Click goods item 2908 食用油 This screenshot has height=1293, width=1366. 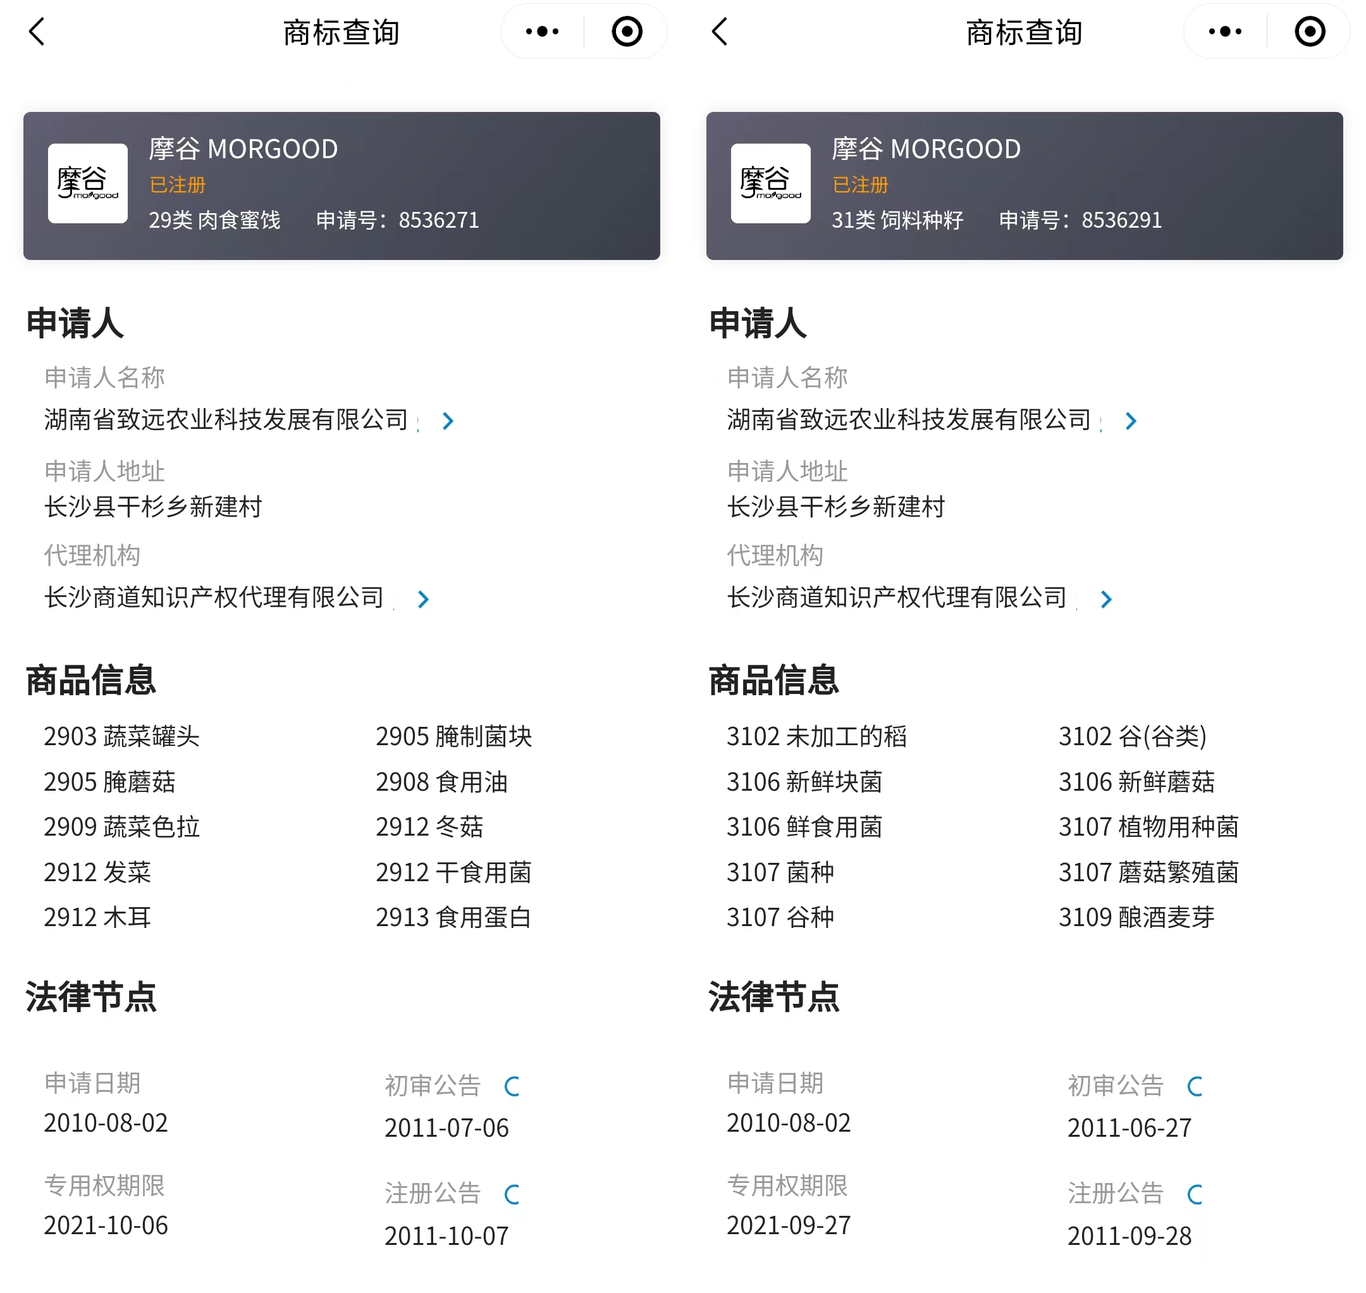pyautogui.click(x=442, y=782)
